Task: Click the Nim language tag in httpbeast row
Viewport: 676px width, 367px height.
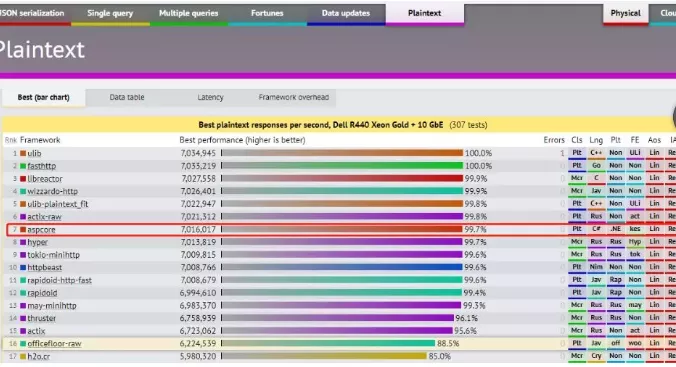Action: click(596, 267)
